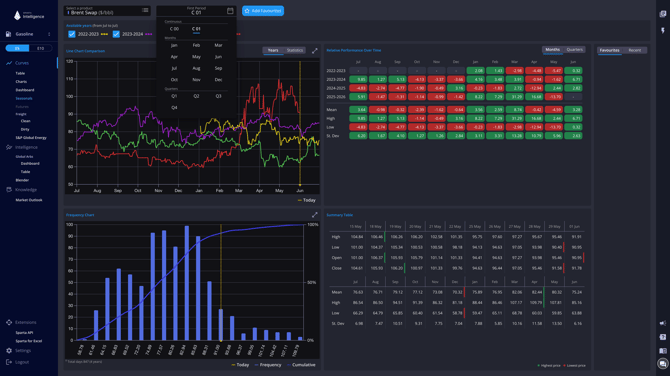Click the top-right layered windows icon
The image size is (670, 376).
click(663, 14)
